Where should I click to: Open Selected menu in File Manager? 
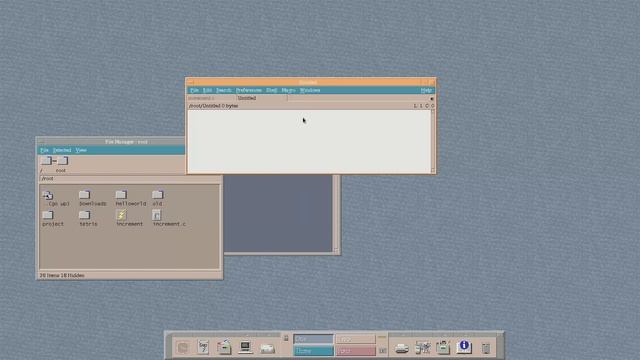[62, 150]
